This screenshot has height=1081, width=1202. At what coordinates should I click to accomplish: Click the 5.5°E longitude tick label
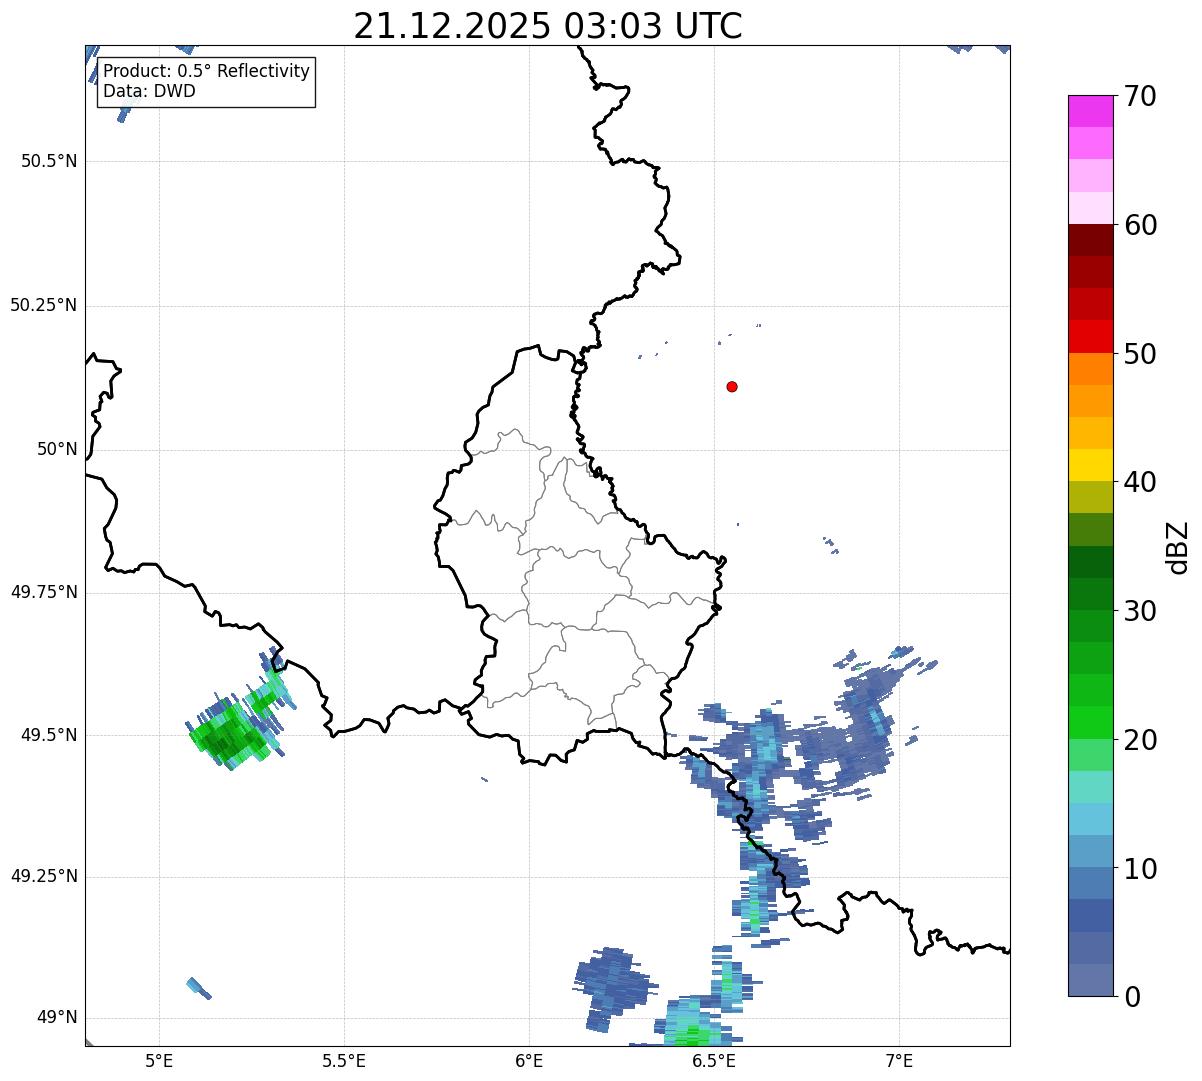point(344,1060)
